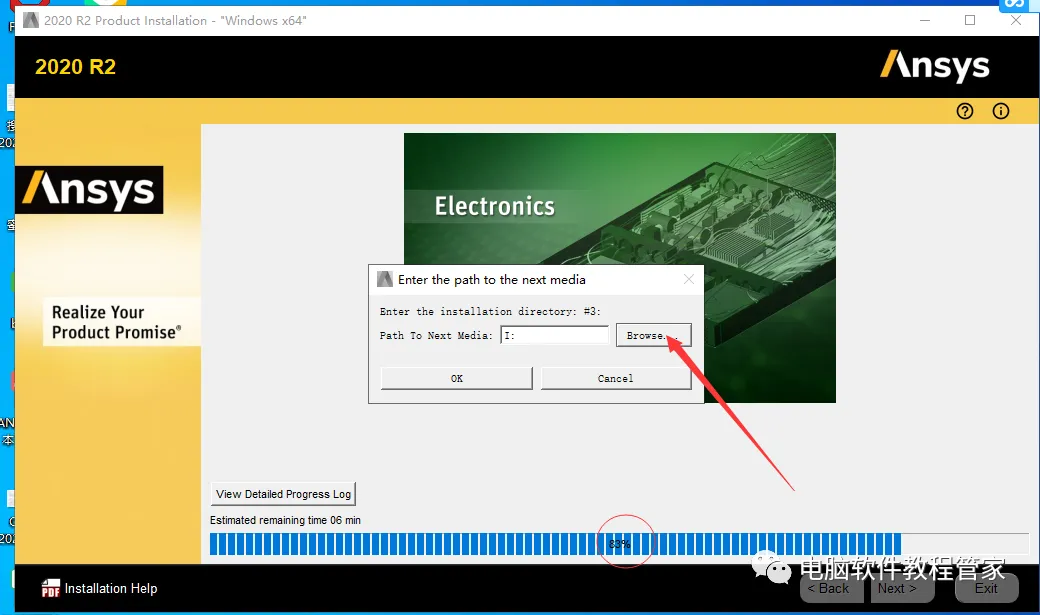The height and width of the screenshot is (615, 1040).
Task: Click the installation progress bar
Action: tap(619, 544)
